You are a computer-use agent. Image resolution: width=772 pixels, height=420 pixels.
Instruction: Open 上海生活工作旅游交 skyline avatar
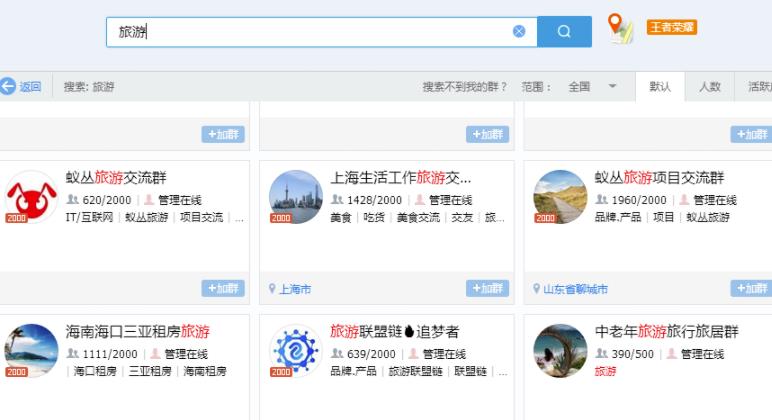[x=296, y=196]
